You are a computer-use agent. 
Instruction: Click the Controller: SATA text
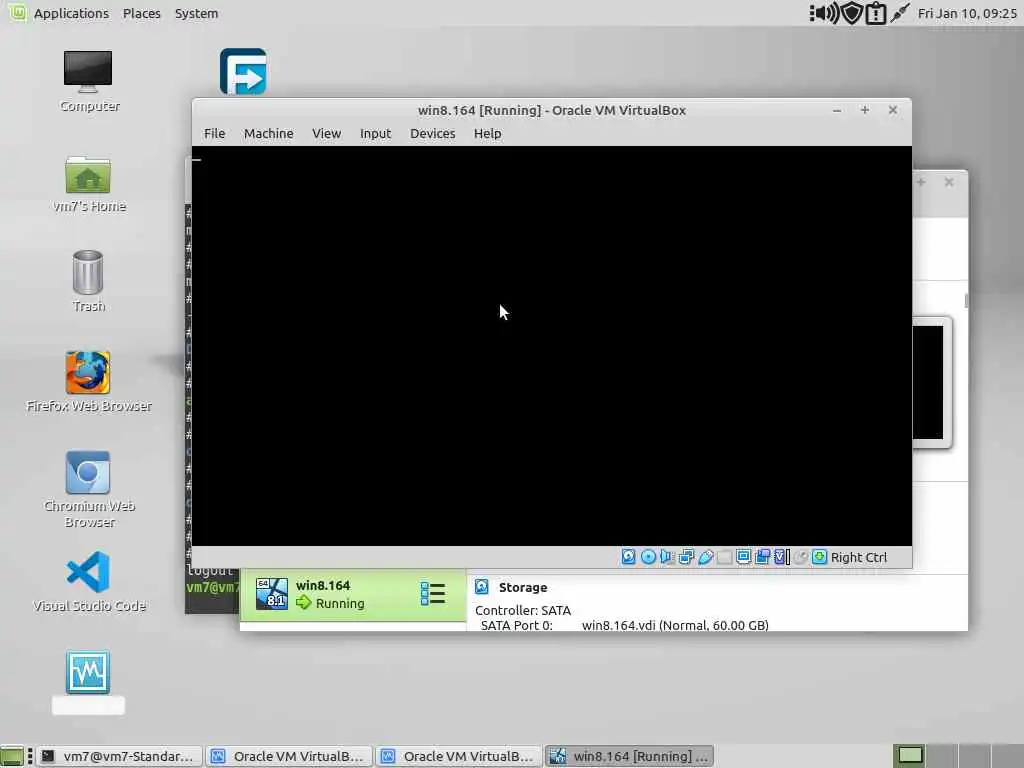pos(522,611)
